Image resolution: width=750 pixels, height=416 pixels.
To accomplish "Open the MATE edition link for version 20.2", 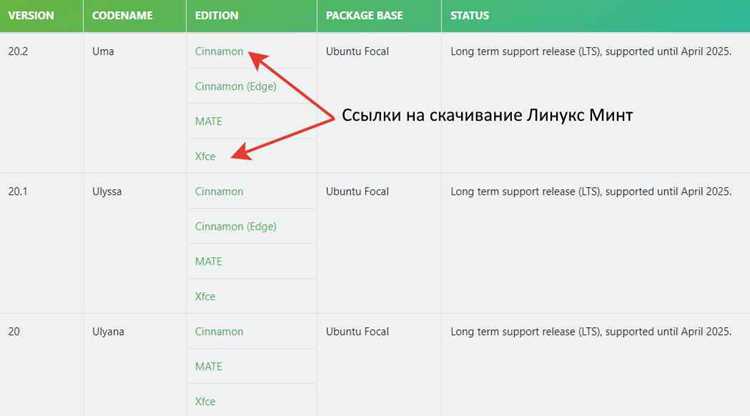I will click(209, 121).
